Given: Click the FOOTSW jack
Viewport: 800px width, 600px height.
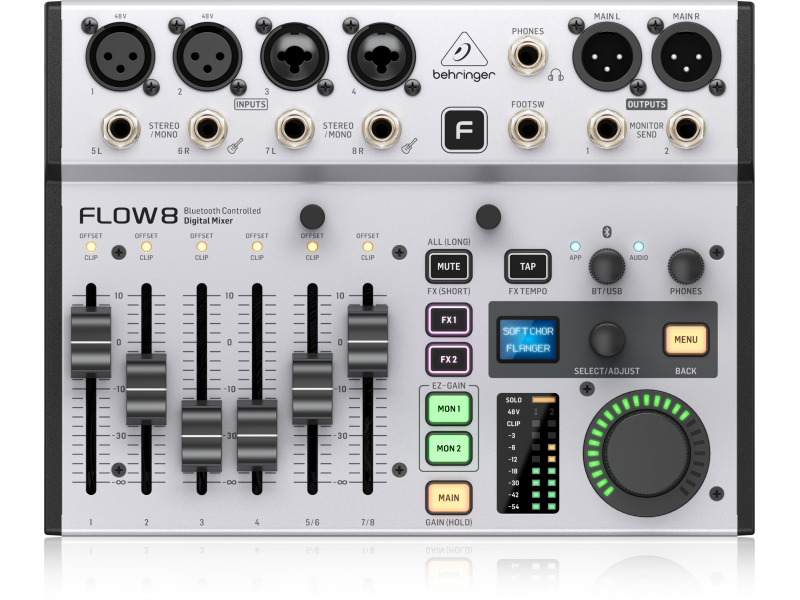Looking at the screenshot, I should tap(528, 129).
